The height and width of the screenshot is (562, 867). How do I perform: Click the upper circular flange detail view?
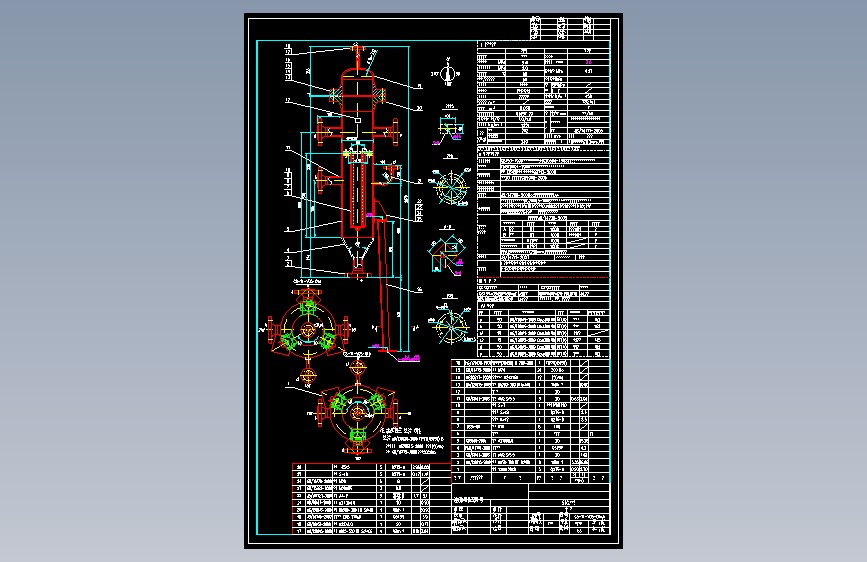pyautogui.click(x=451, y=187)
